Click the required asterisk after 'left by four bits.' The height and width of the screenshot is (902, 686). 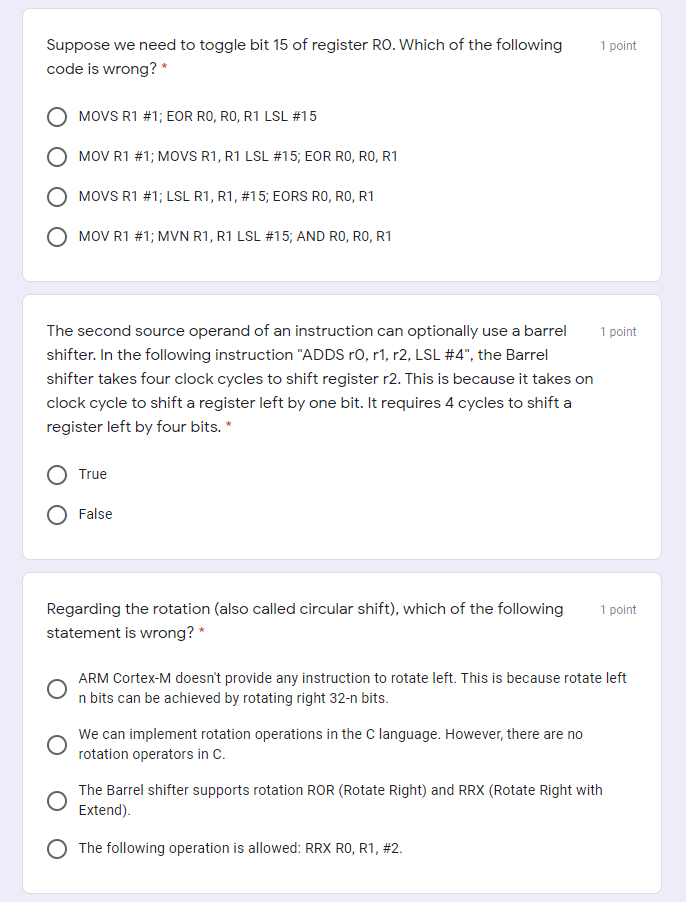click(229, 427)
